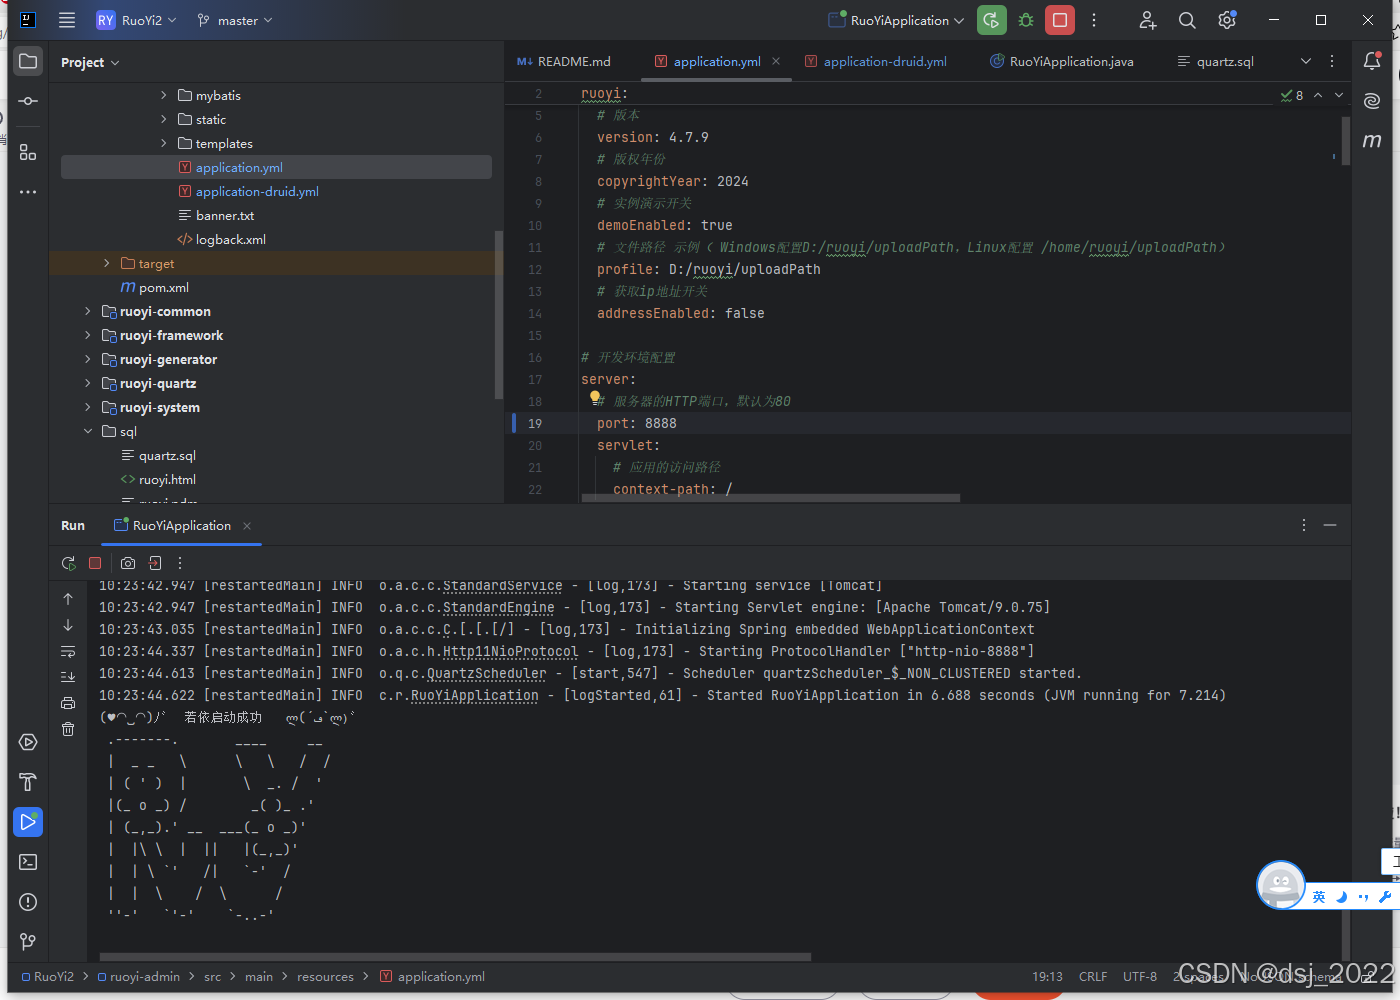
Task: Open more run actions in title bar
Action: click(x=1094, y=20)
